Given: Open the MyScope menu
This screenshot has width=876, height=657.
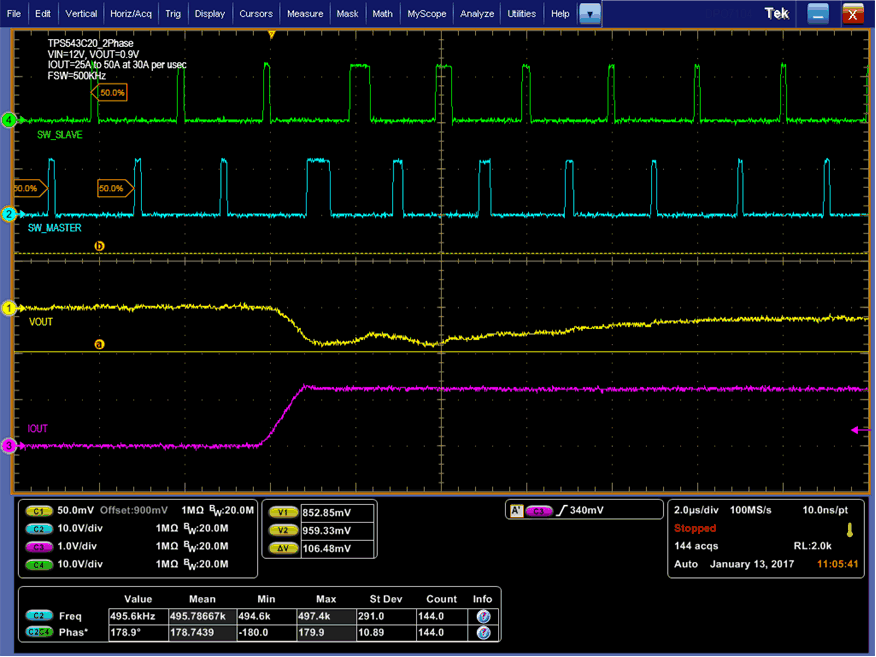Looking at the screenshot, I should (426, 14).
